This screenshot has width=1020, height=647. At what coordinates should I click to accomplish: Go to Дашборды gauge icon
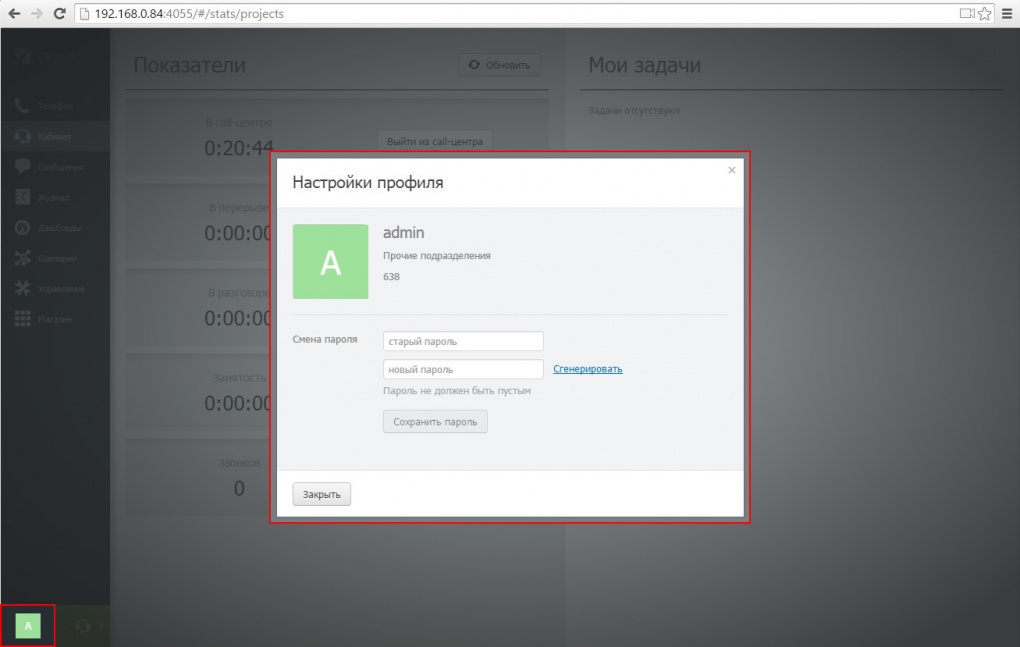pyautogui.click(x=22, y=228)
